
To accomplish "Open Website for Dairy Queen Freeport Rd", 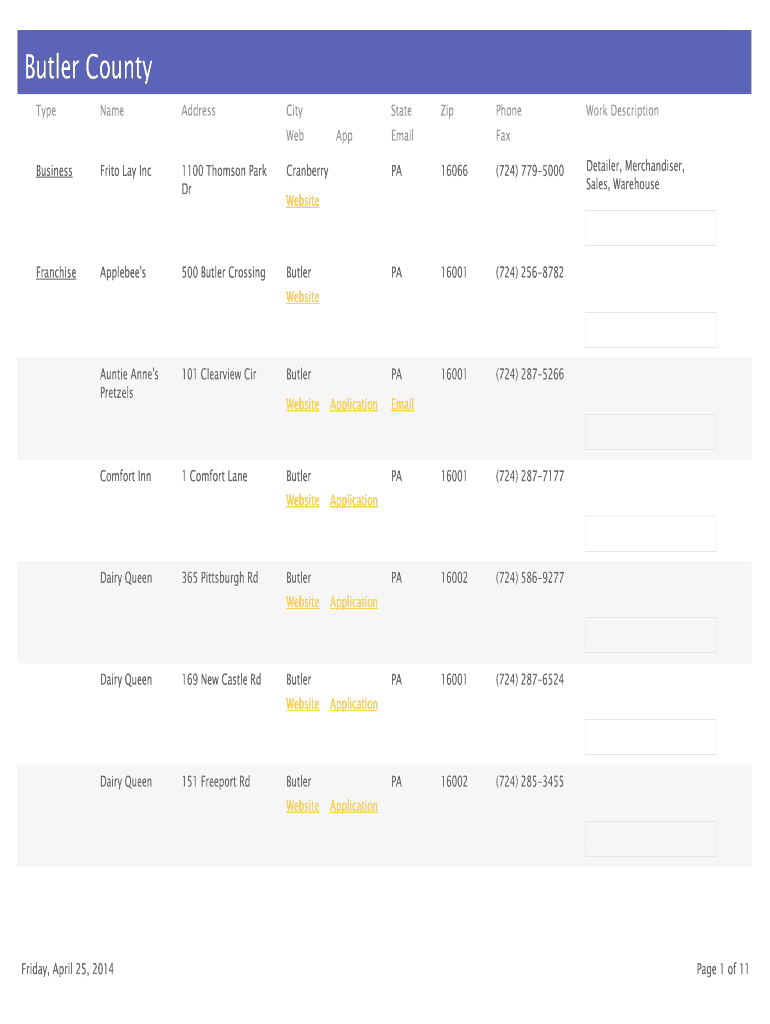I will [302, 807].
